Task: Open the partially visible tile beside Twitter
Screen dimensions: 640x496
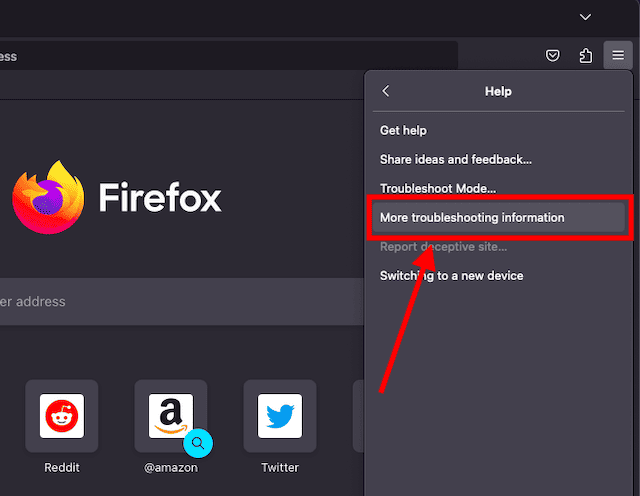Action: [359, 416]
